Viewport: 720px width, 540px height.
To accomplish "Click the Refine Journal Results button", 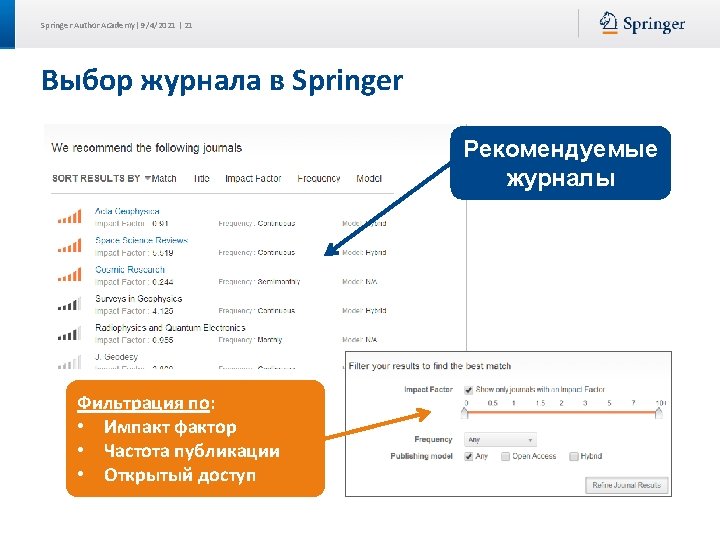I will pos(626,485).
